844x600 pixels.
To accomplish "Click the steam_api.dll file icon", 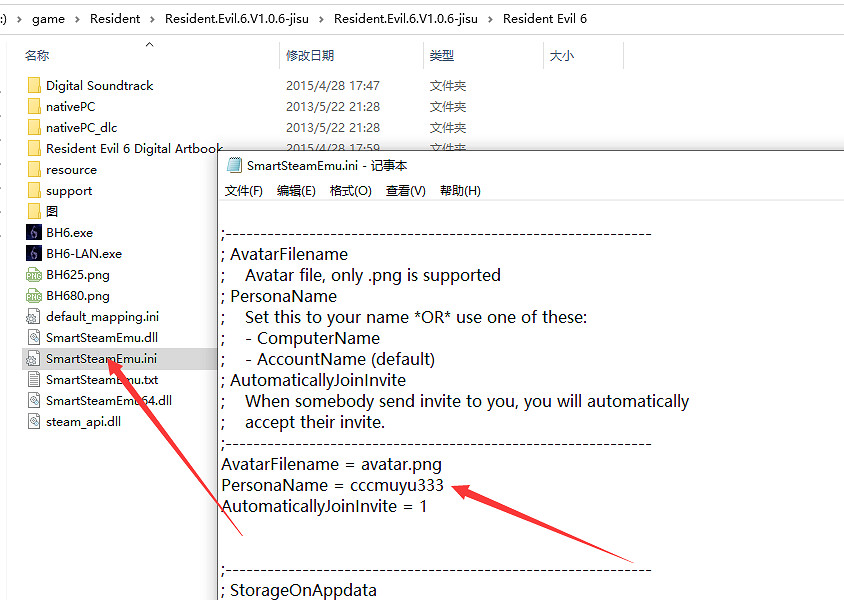I will click(x=34, y=422).
